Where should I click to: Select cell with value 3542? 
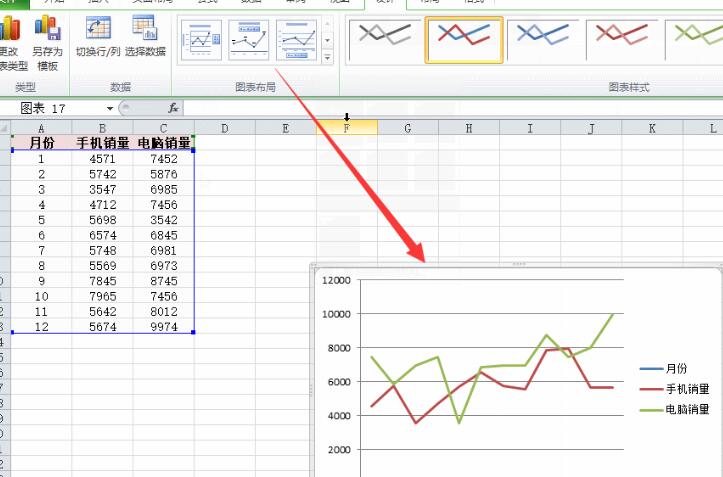tap(164, 220)
